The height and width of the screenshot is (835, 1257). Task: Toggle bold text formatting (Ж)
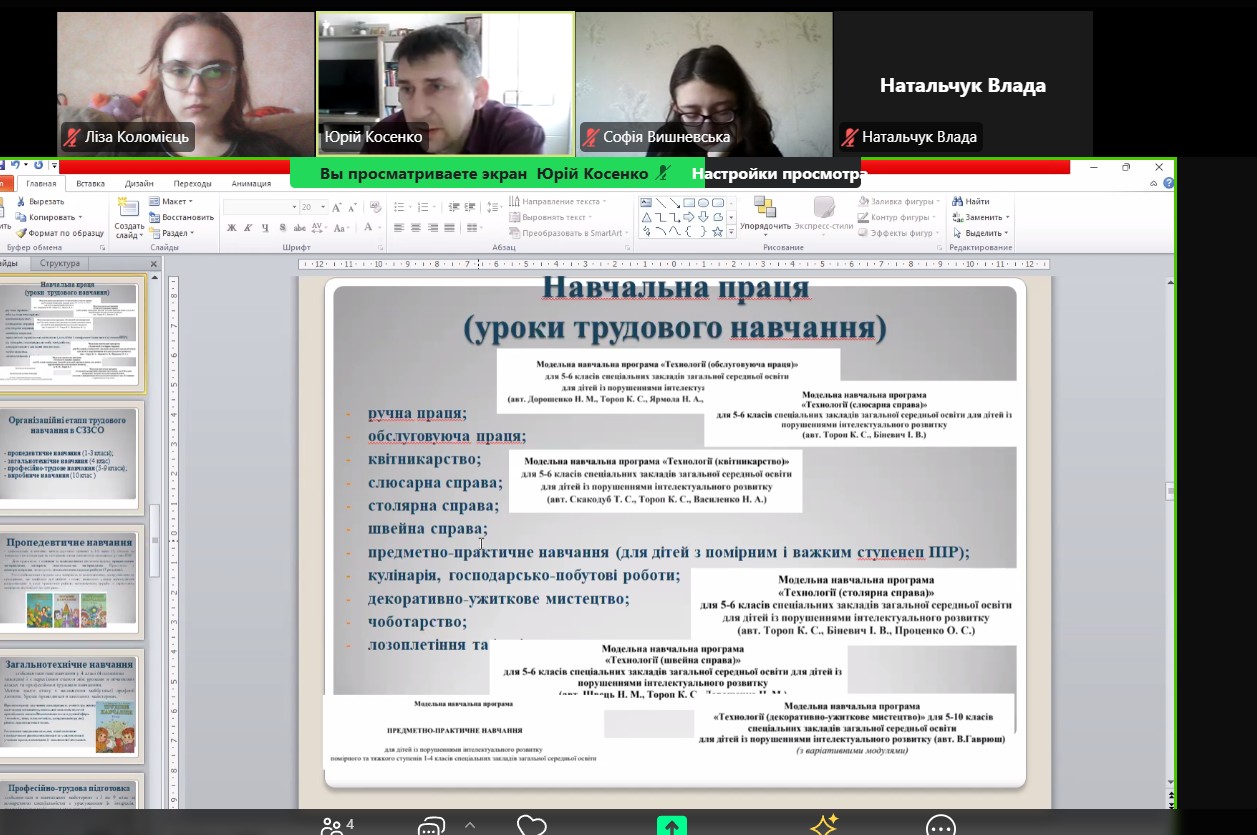pyautogui.click(x=232, y=228)
